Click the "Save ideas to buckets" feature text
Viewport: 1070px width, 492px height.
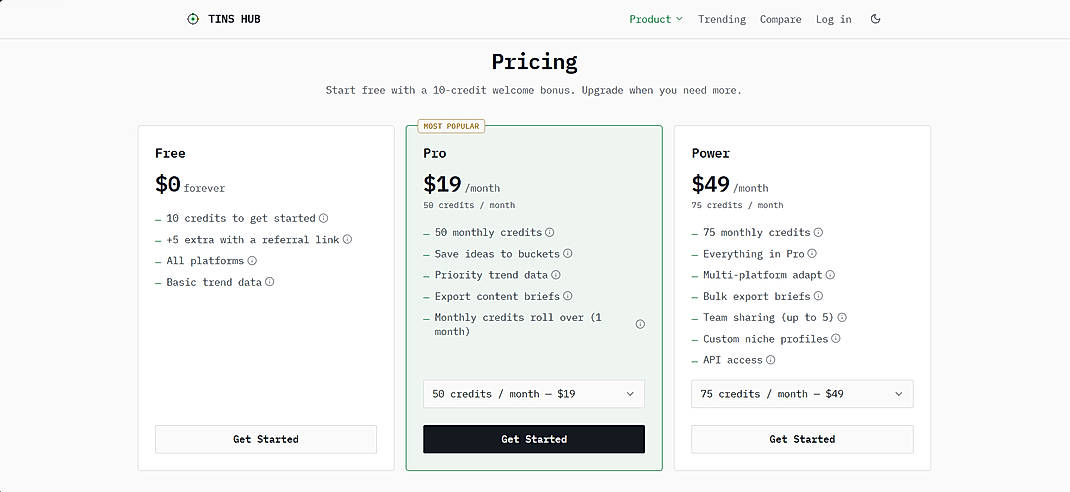pyautogui.click(x=497, y=254)
